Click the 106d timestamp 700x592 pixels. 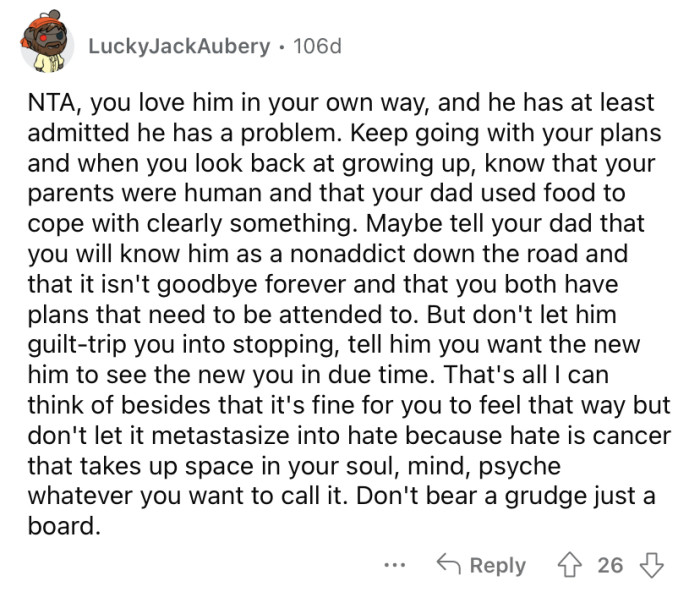point(317,46)
